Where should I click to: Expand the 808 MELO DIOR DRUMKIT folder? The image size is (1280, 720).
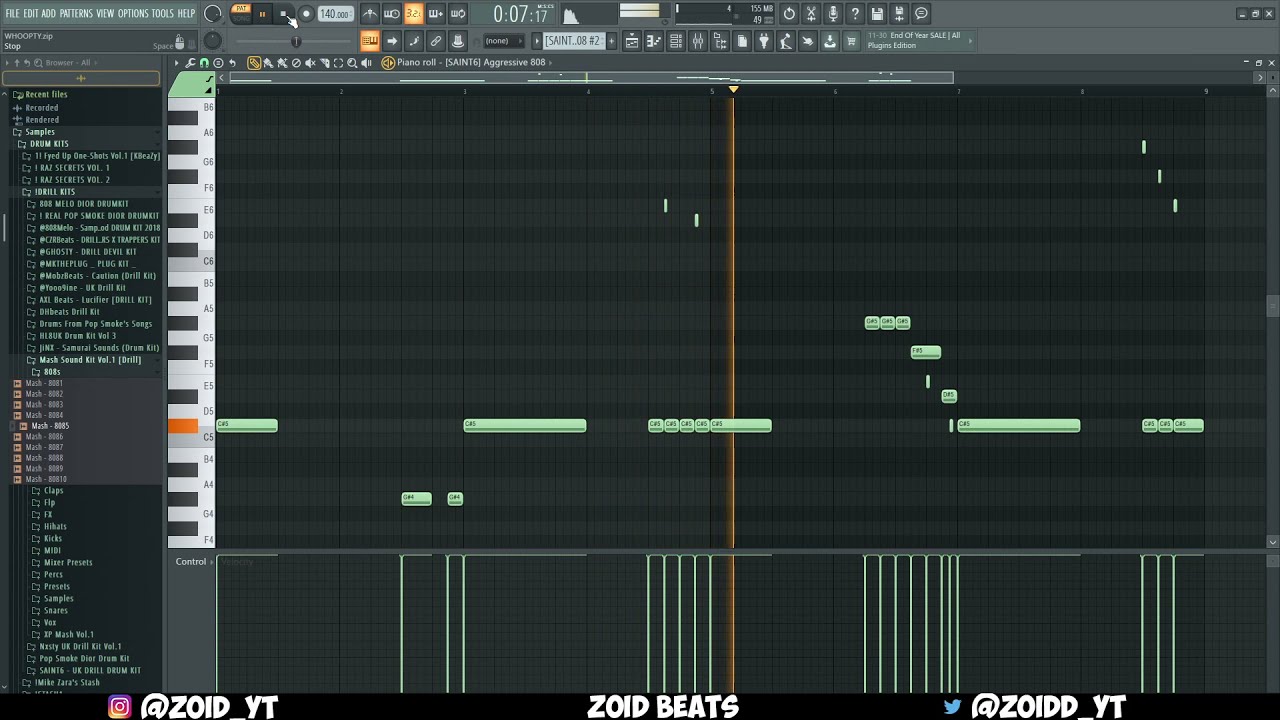click(84, 204)
